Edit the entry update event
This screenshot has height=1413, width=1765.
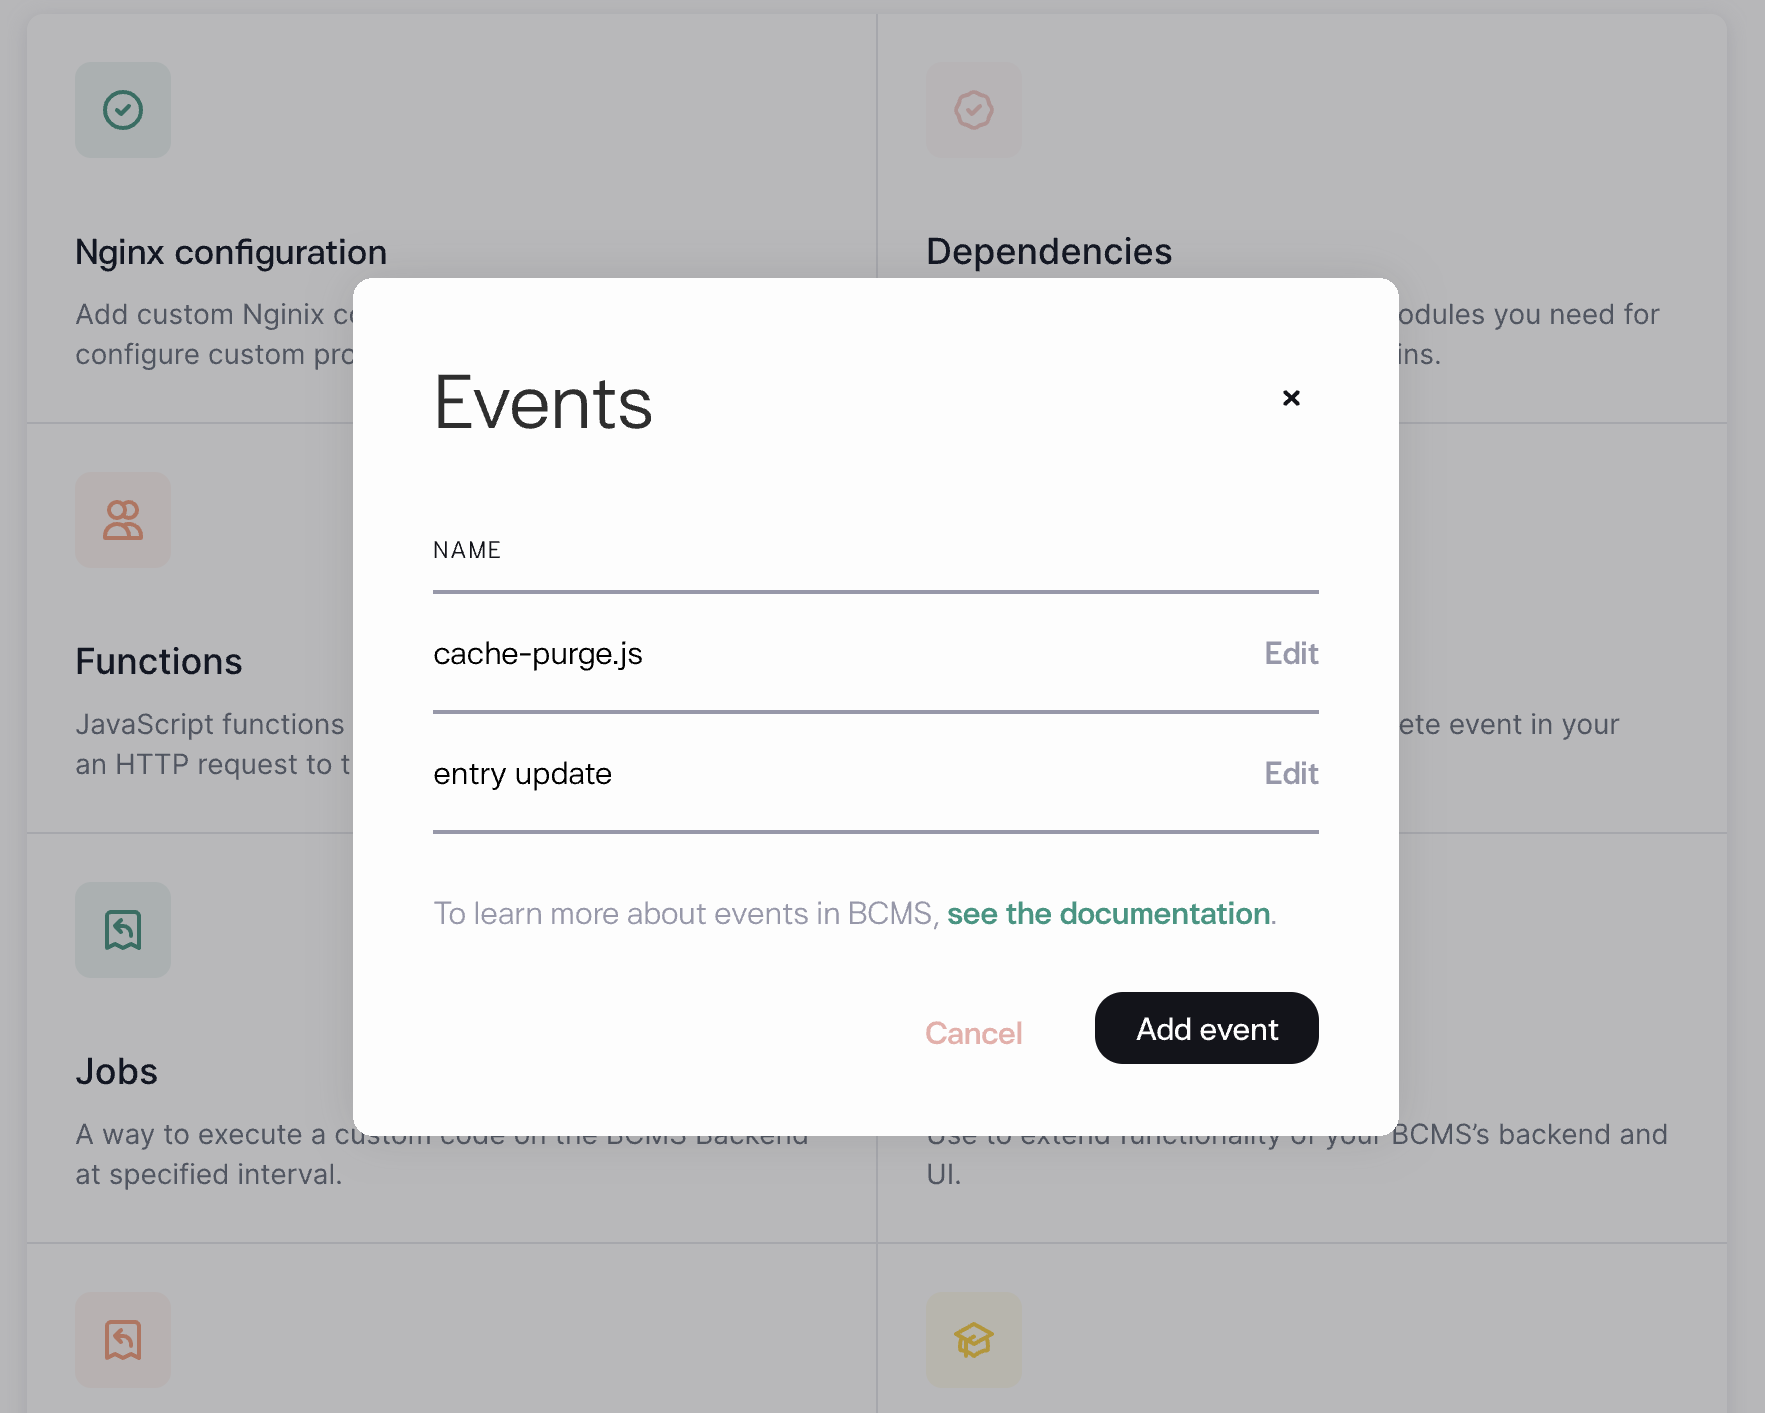coord(1291,773)
